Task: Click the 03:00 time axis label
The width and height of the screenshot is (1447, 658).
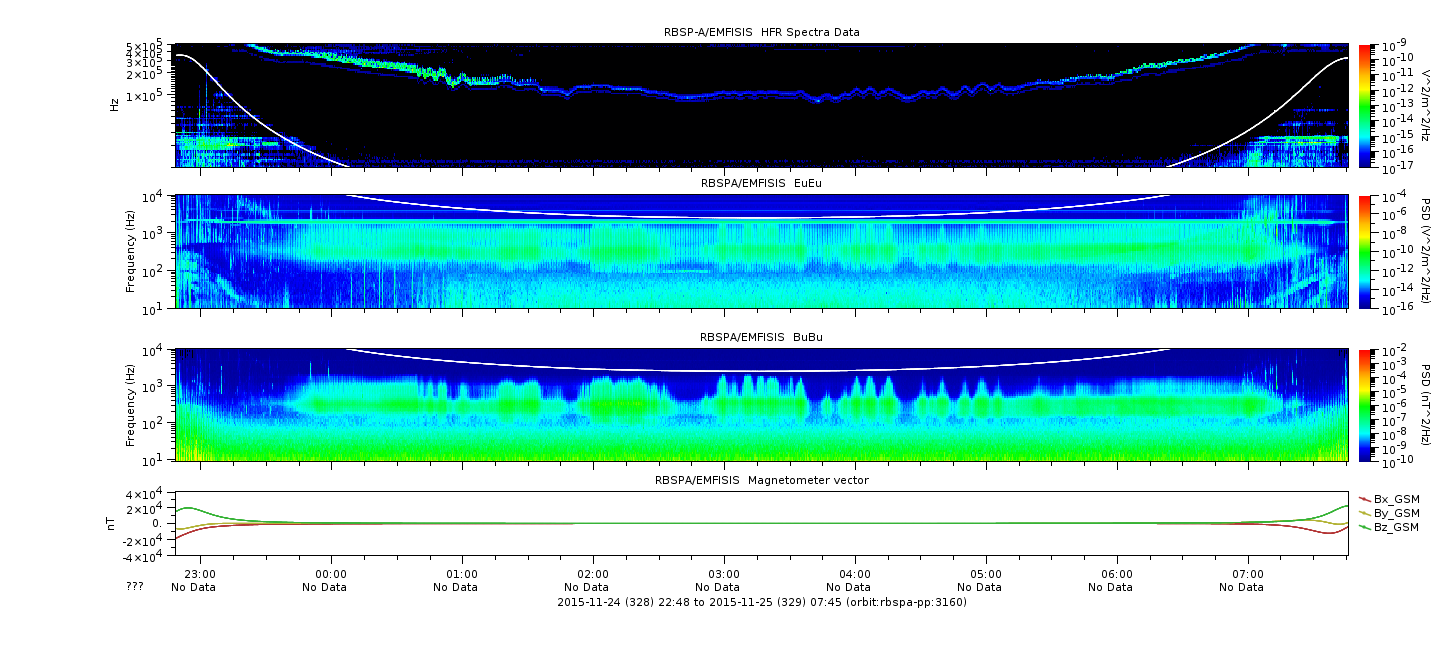Action: (724, 575)
